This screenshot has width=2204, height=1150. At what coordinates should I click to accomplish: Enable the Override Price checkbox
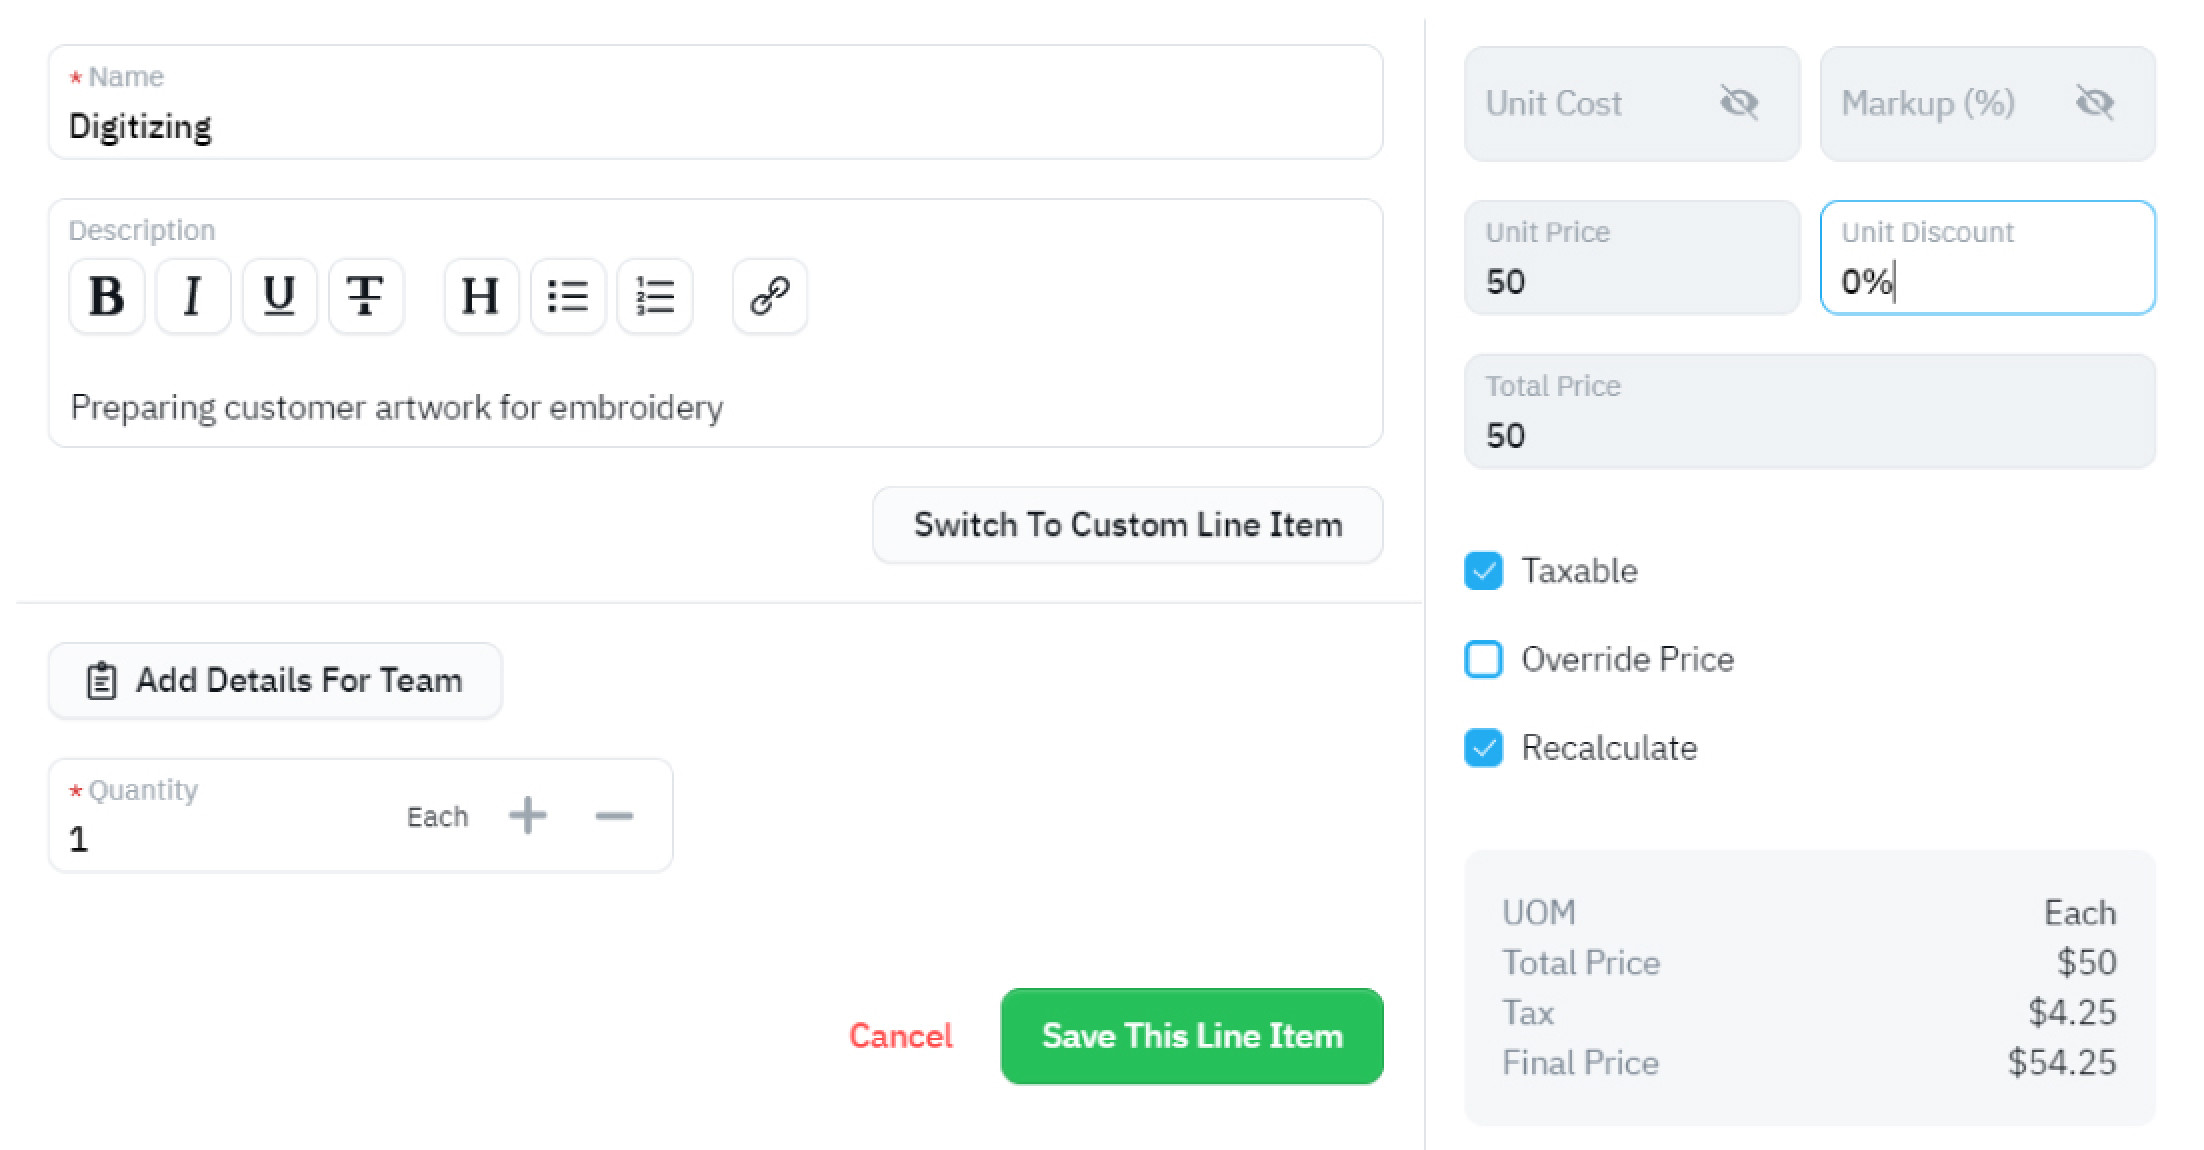[x=1483, y=659]
